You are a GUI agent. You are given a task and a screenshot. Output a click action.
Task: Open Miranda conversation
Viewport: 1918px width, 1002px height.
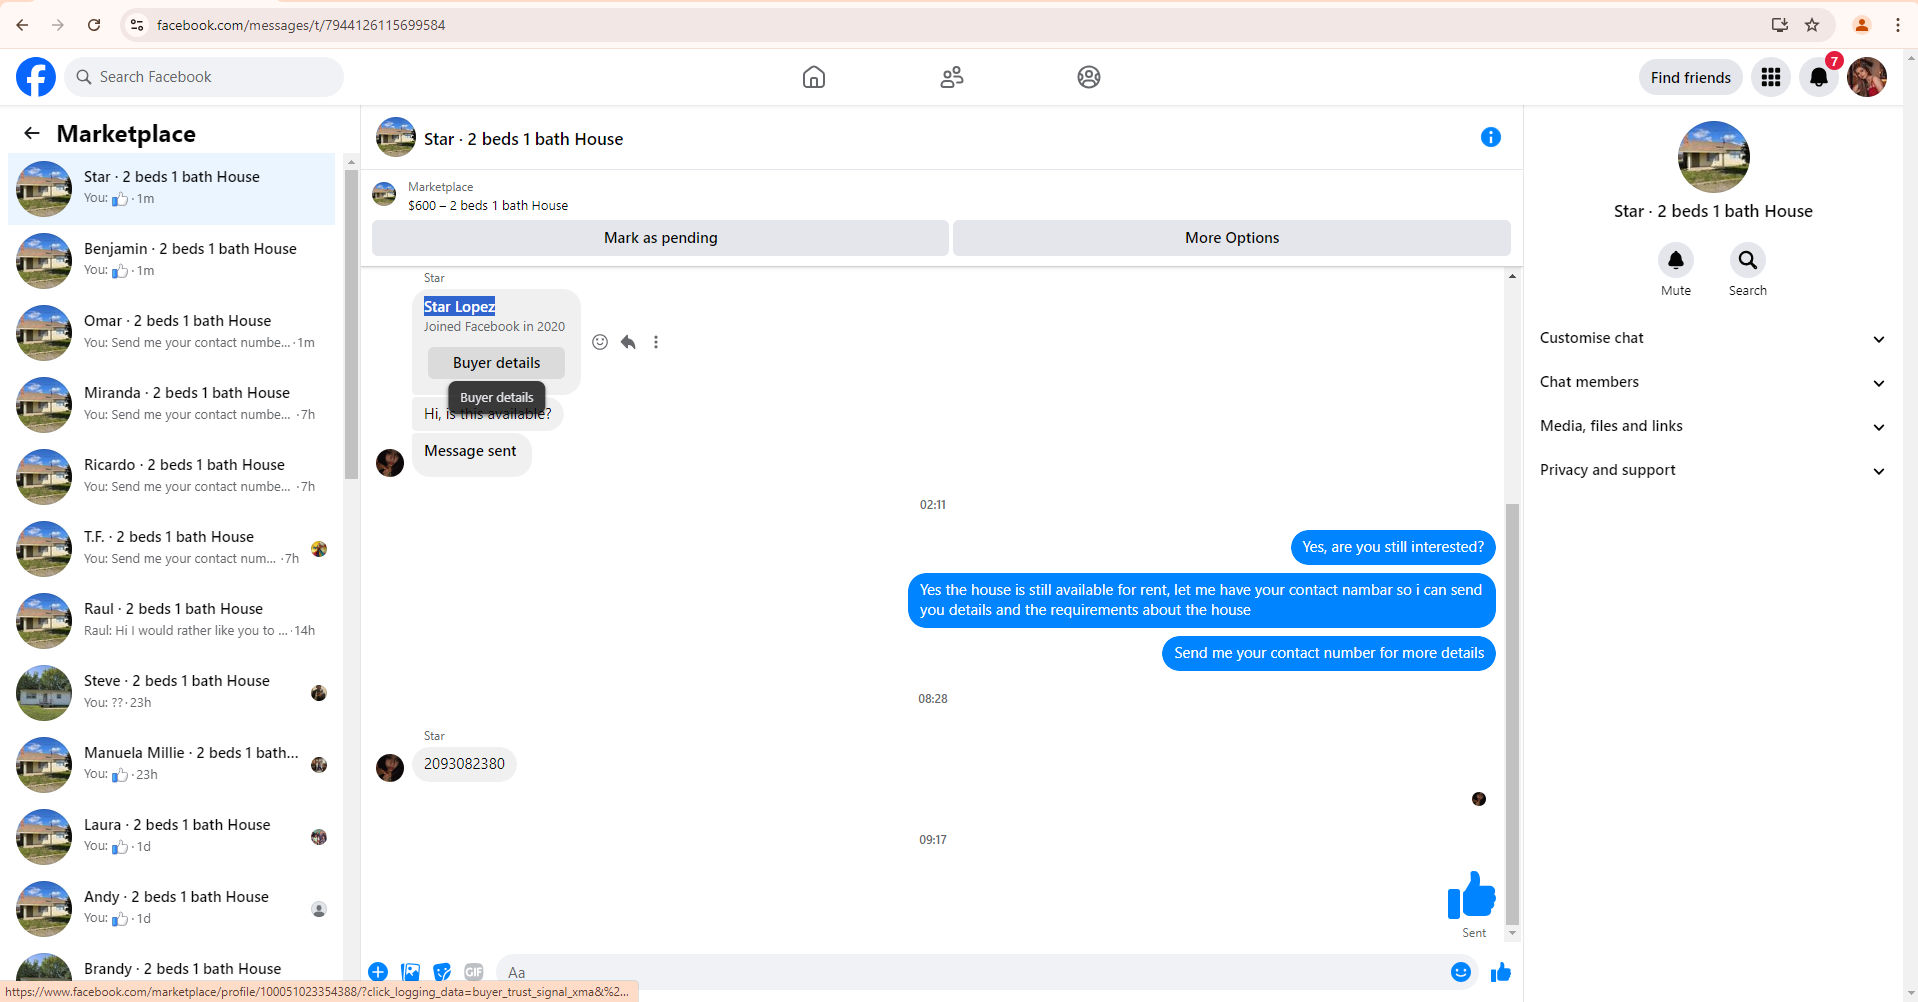(x=172, y=405)
